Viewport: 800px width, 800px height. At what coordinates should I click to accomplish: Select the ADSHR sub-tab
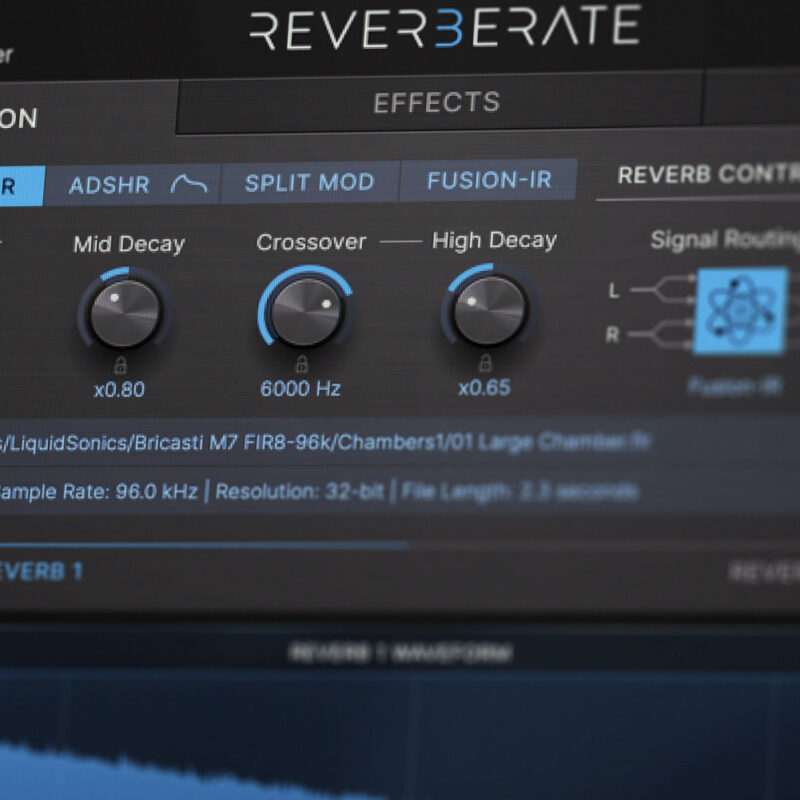[x=133, y=185]
